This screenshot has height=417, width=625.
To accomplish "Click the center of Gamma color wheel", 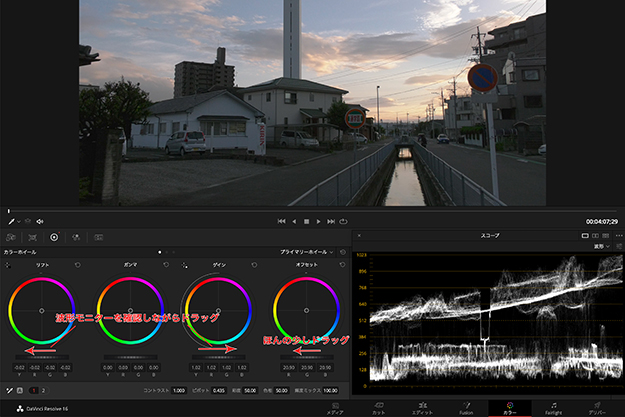I will pyautogui.click(x=129, y=310).
